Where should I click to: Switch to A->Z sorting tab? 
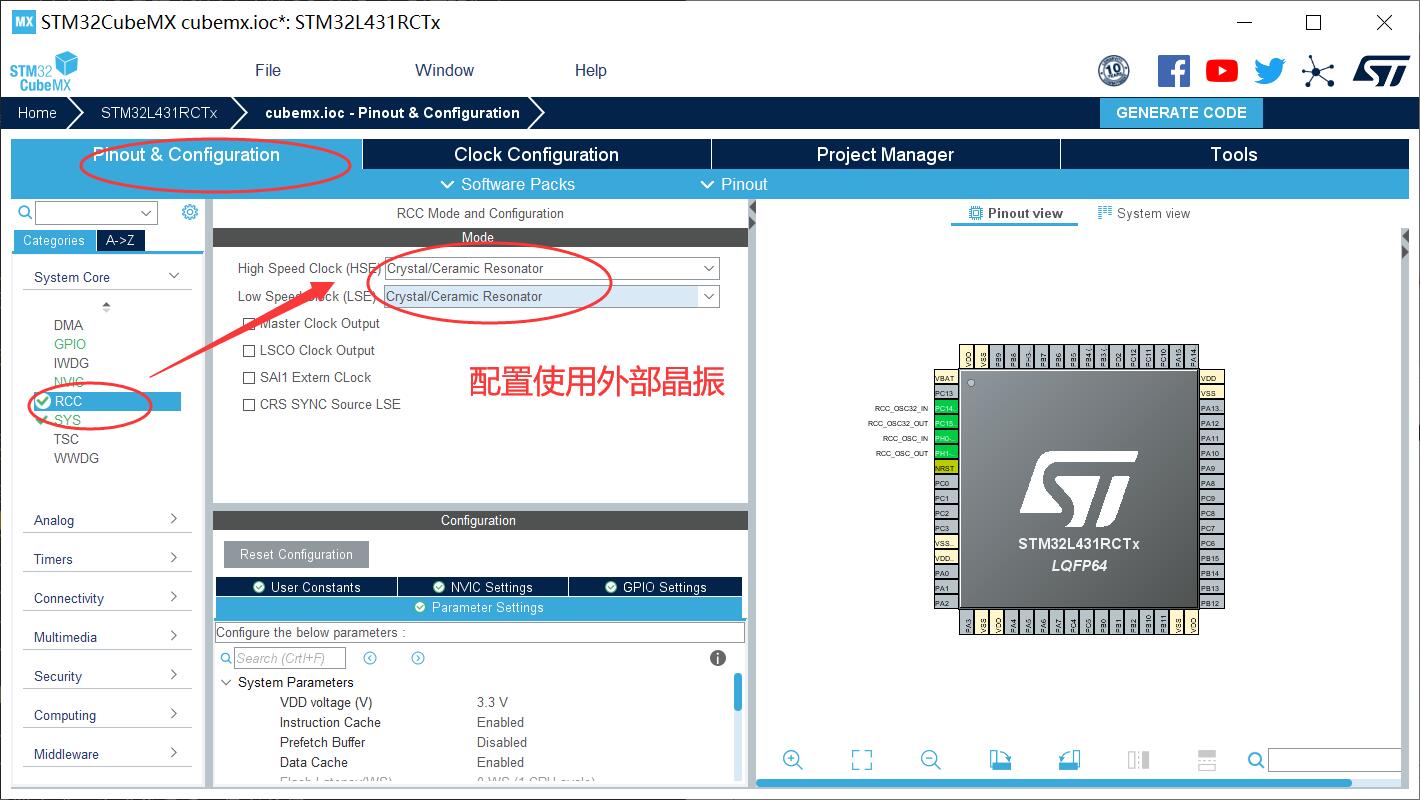120,240
